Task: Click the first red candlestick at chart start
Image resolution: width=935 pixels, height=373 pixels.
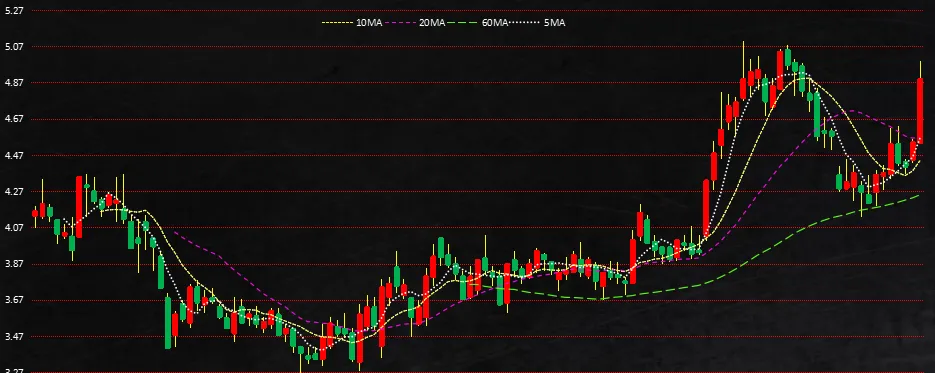Action: [35, 213]
